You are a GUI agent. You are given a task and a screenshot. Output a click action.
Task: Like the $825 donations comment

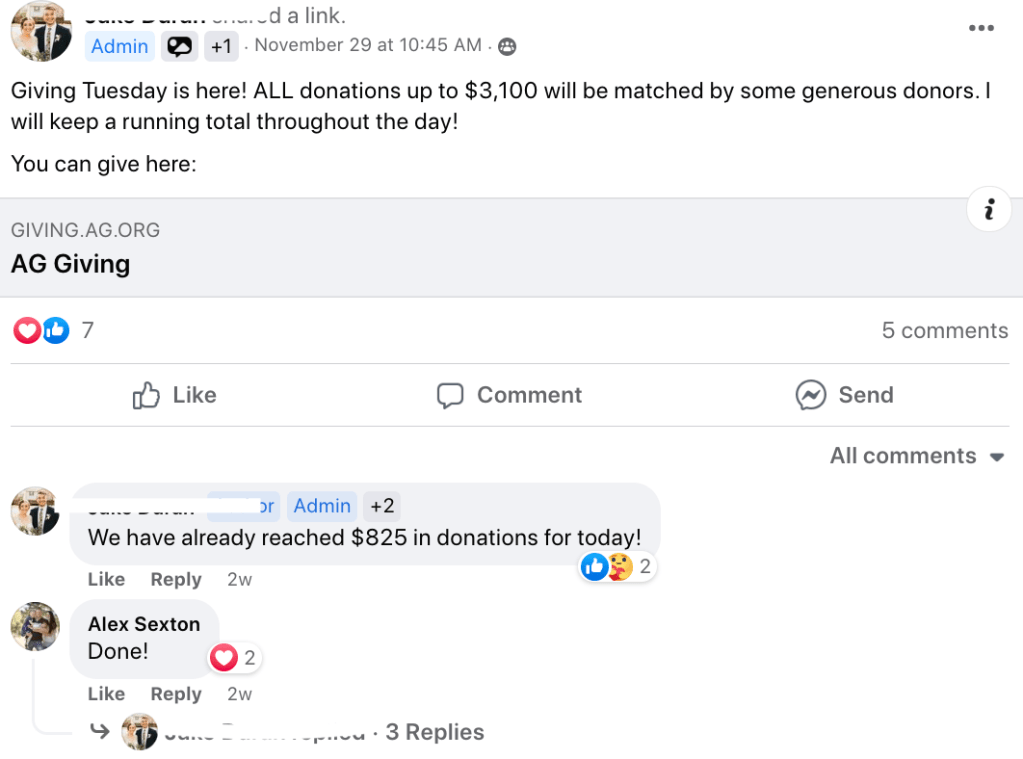[x=106, y=579]
